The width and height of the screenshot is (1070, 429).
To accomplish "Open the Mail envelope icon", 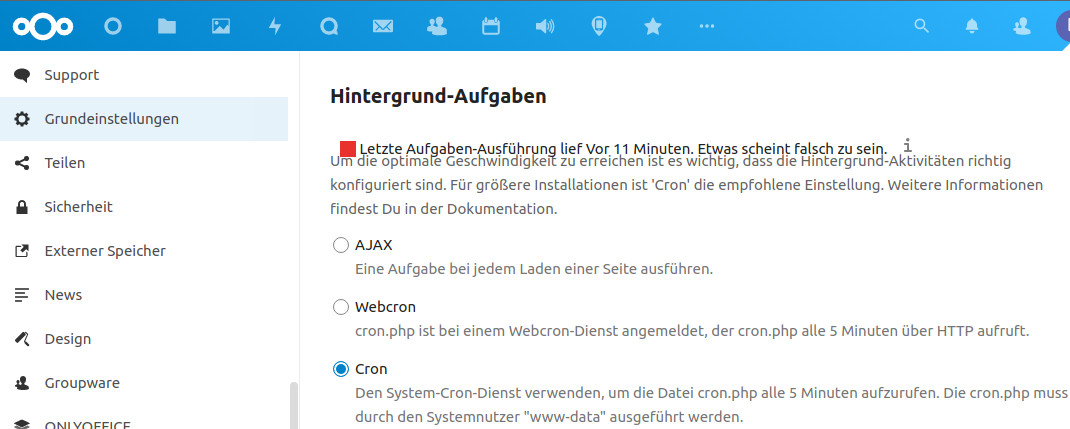I will 383,27.
